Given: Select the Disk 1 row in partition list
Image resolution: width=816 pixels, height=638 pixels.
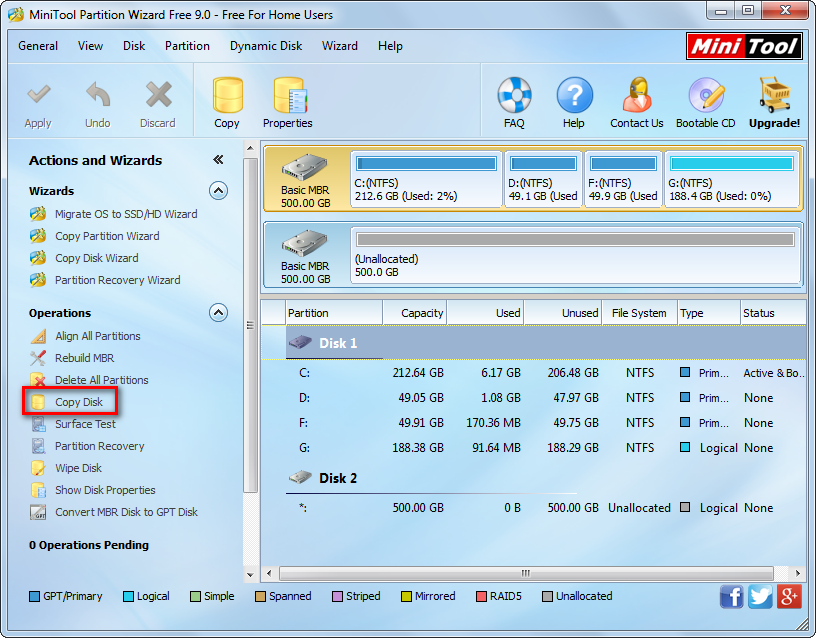Looking at the screenshot, I should point(533,343).
